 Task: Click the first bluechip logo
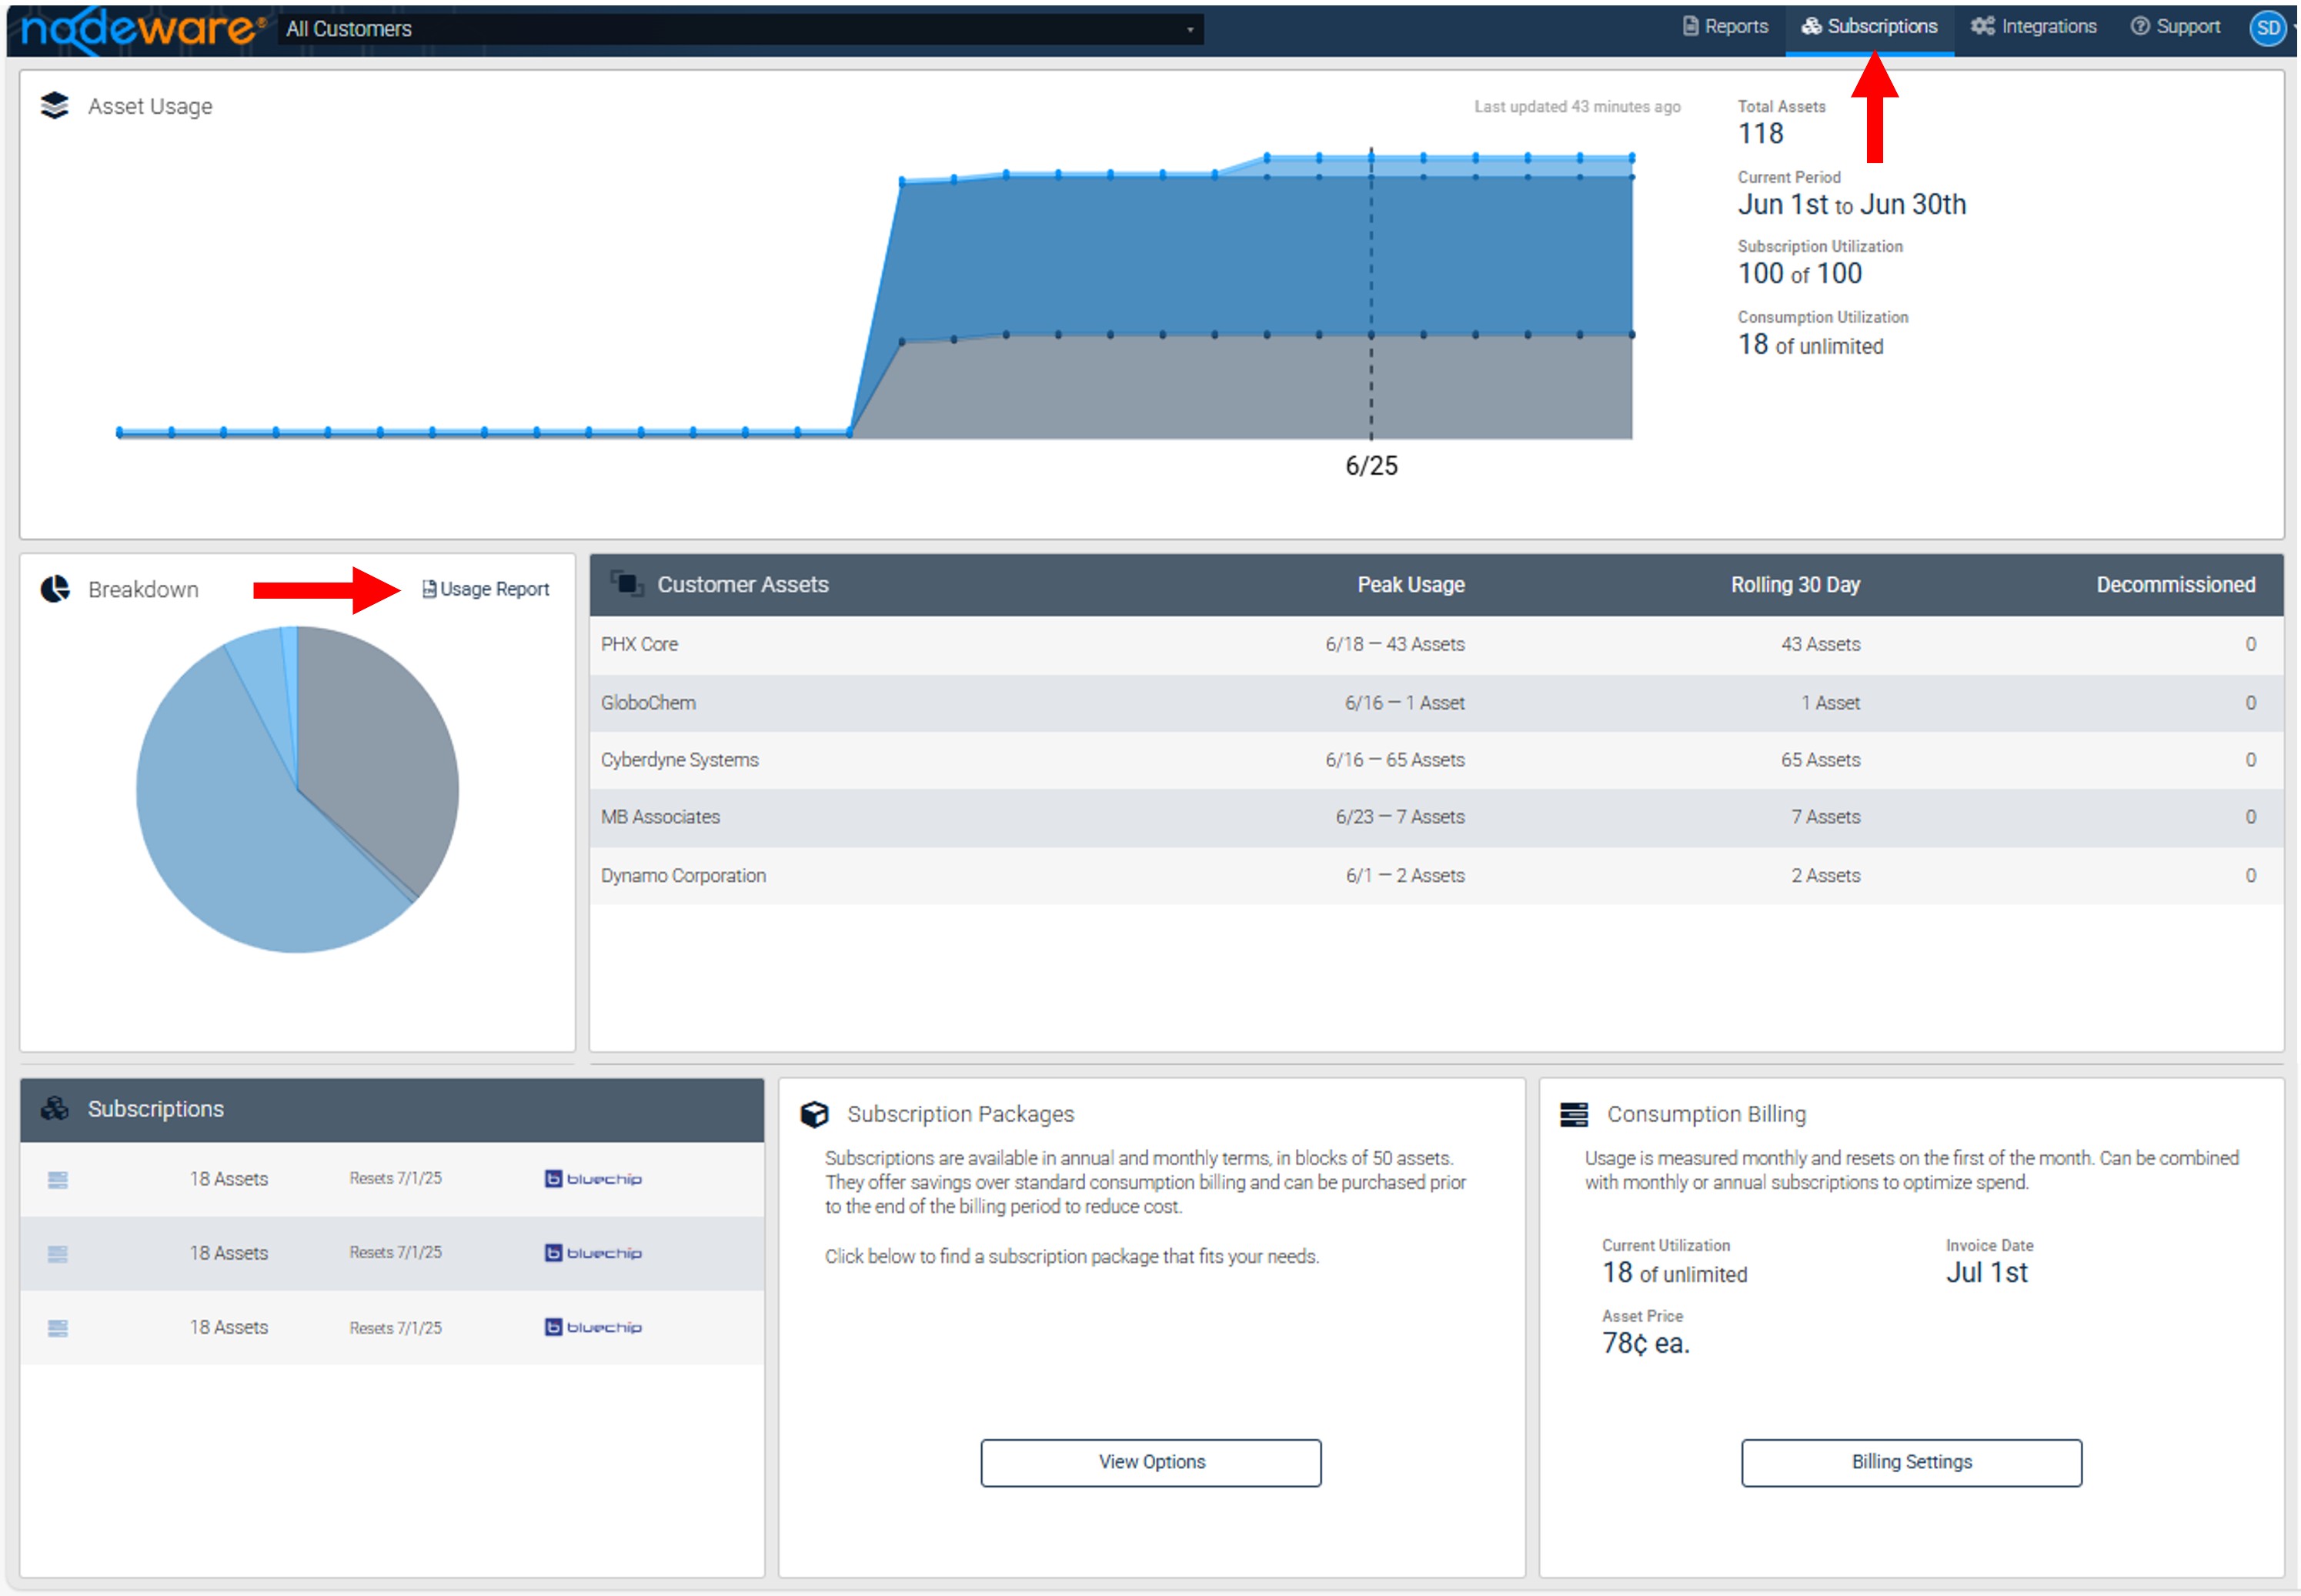(593, 1179)
